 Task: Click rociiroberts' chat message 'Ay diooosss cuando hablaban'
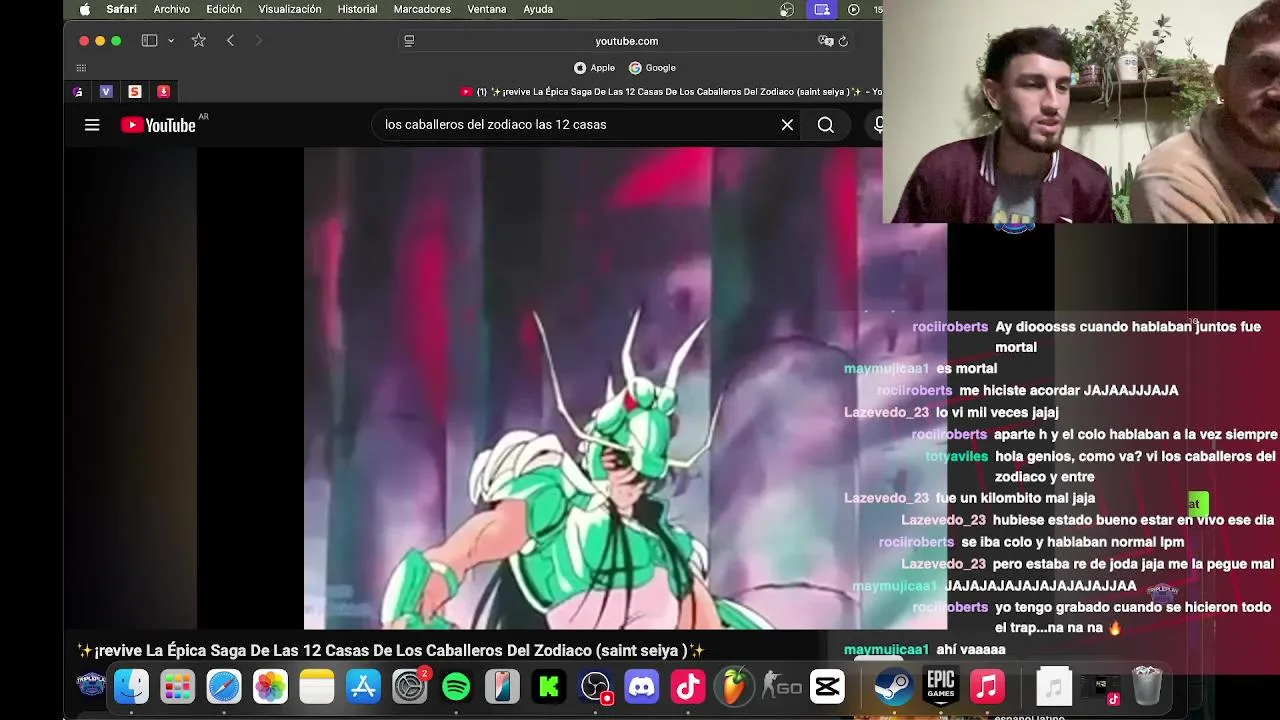click(1127, 337)
